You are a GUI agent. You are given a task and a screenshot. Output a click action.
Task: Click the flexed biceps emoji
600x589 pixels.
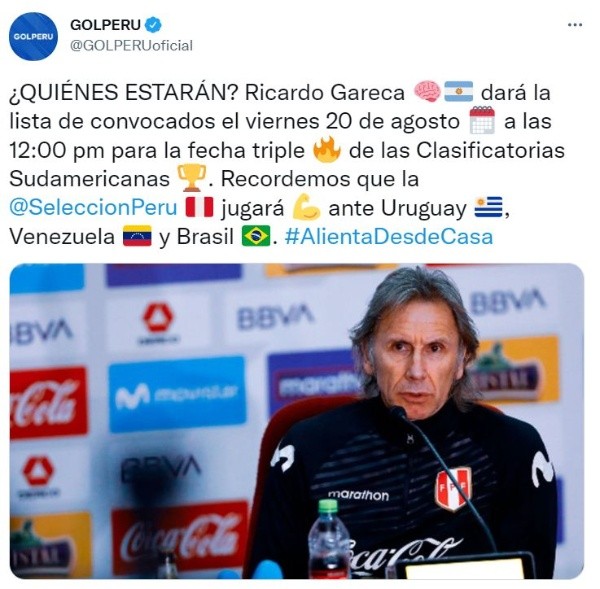306,207
